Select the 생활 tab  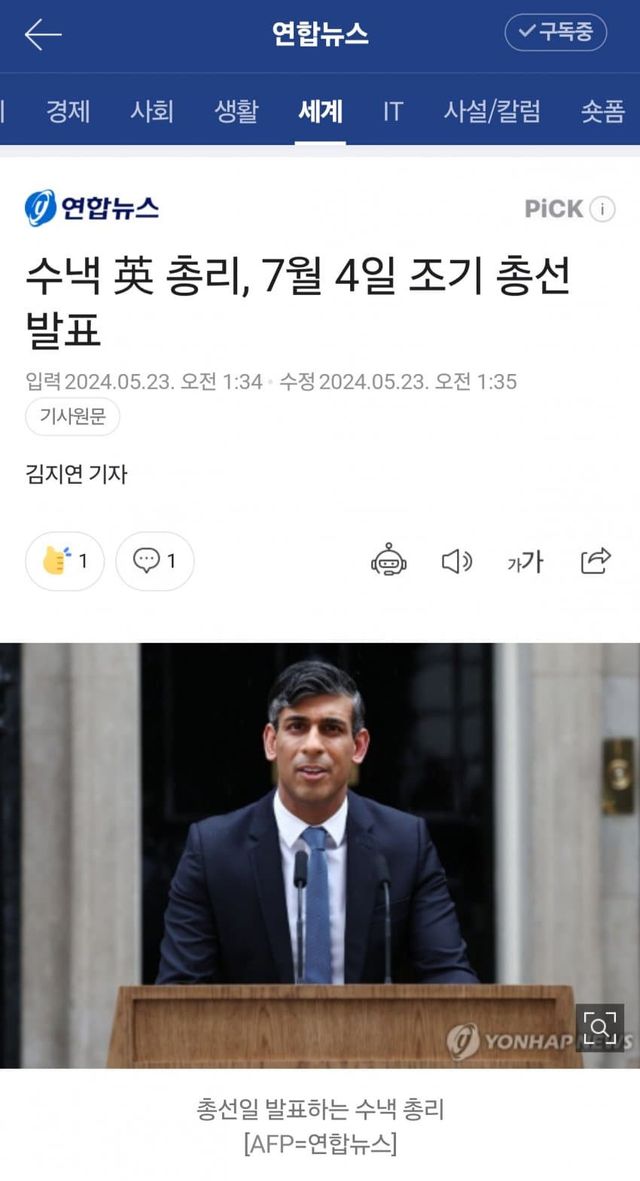pos(236,111)
